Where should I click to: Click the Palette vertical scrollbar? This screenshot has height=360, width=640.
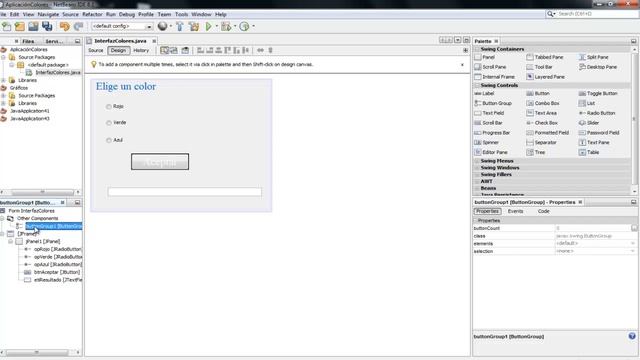point(634,120)
